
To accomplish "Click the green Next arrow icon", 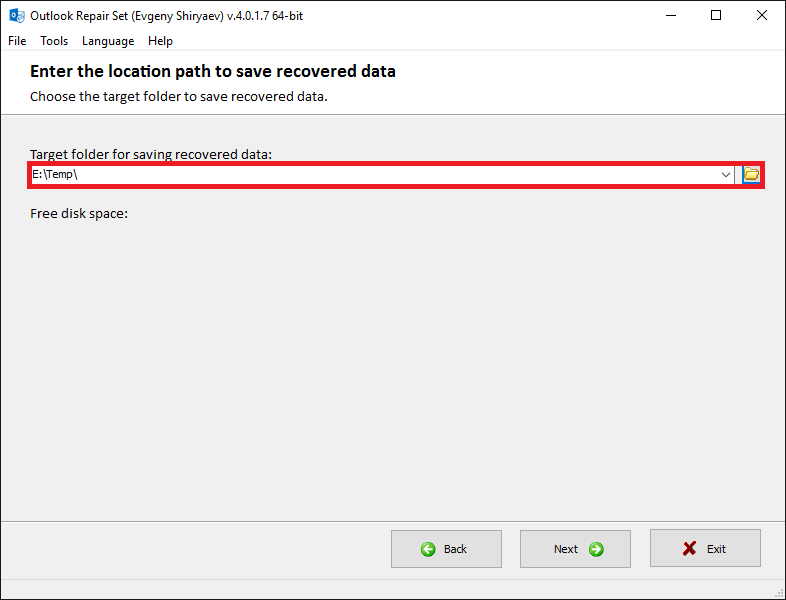I will 596,549.
